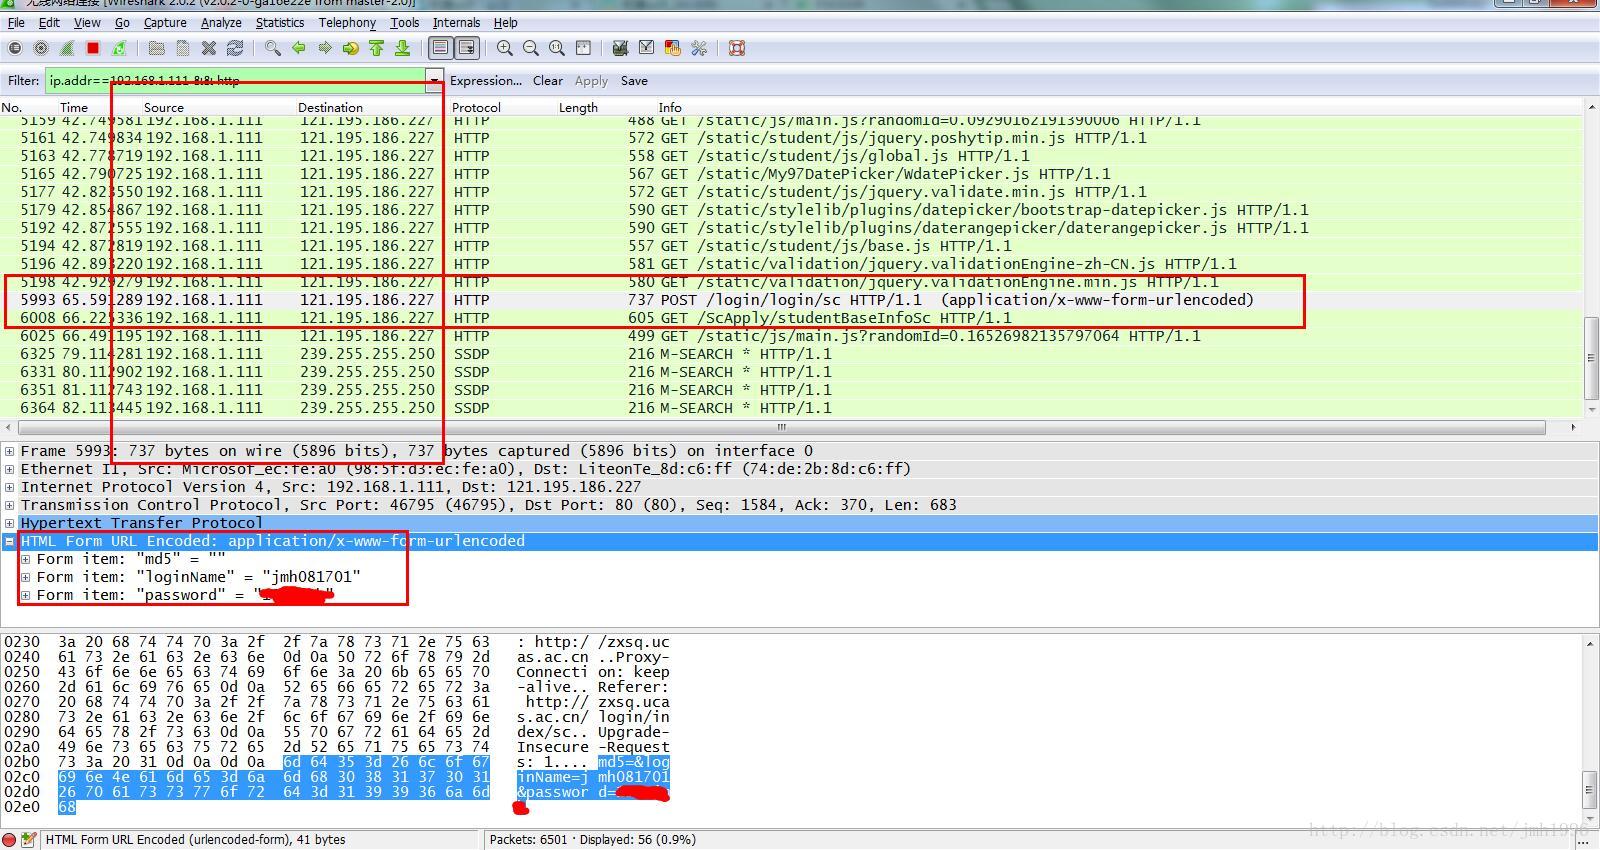
Task: Expand Internet Protocol Version 4 node
Action: pos(9,487)
